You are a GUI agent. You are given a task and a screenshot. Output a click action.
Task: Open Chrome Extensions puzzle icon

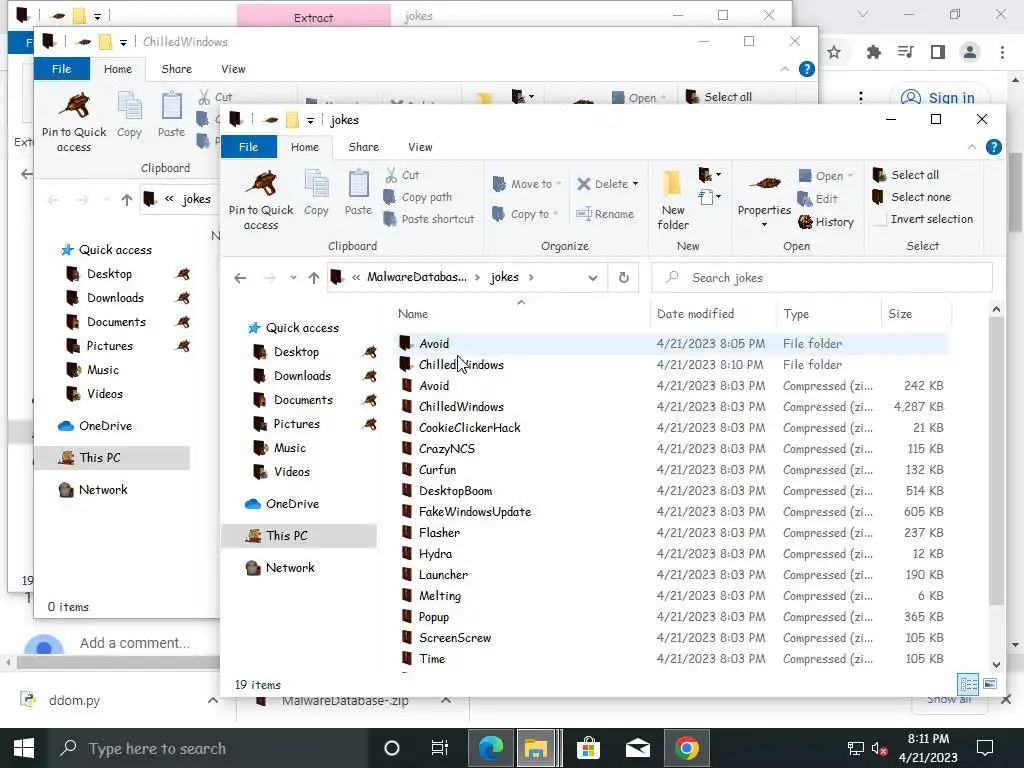click(873, 52)
